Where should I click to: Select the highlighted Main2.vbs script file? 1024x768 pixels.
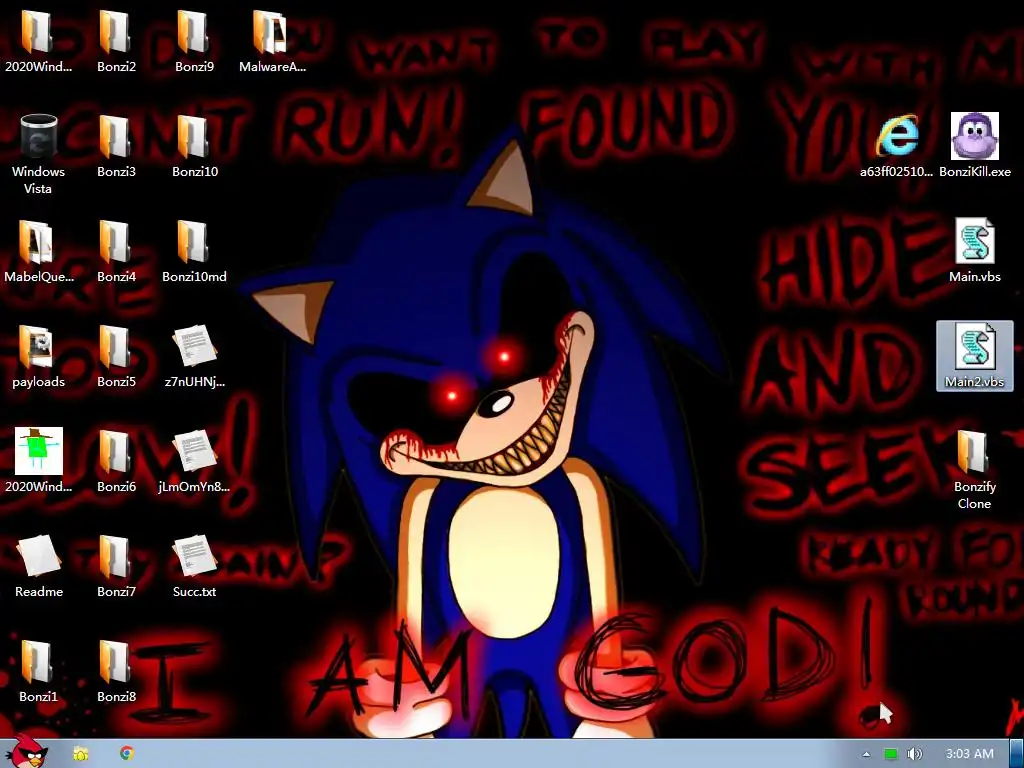[974, 356]
